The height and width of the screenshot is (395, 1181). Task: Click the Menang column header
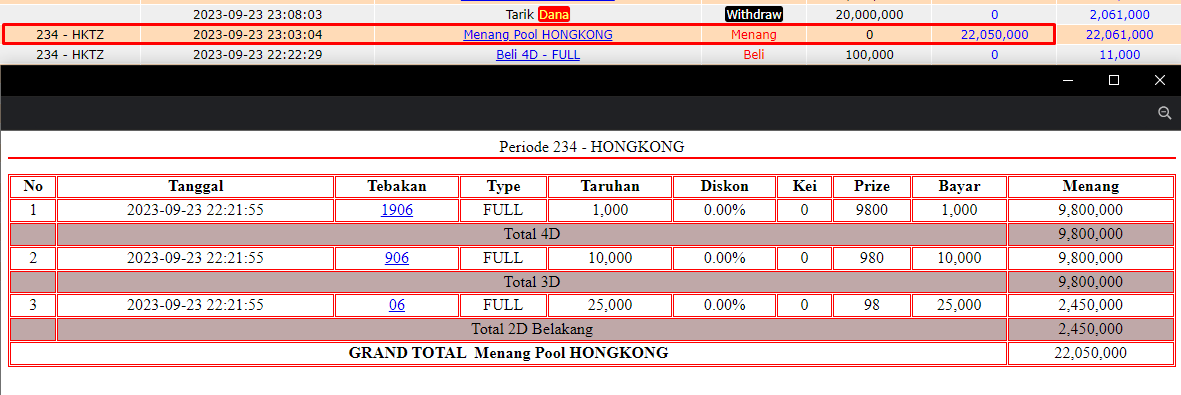(1091, 186)
